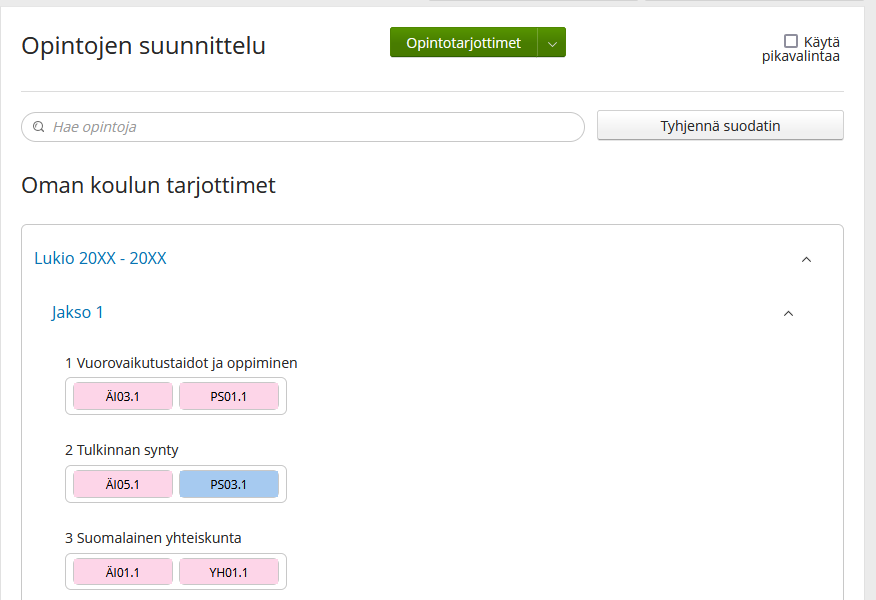Select the ÄI05.1 course tile
876x600 pixels.
pos(123,484)
